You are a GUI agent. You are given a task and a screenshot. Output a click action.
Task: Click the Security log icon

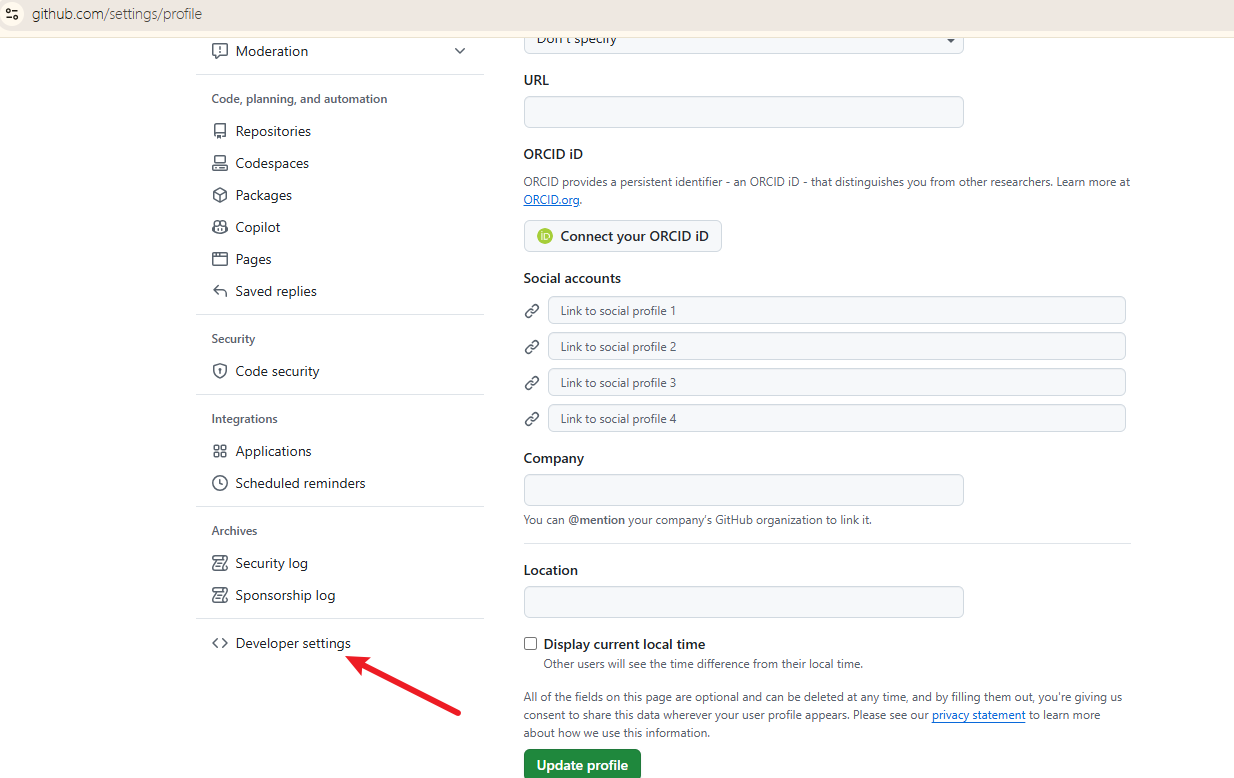(x=220, y=563)
